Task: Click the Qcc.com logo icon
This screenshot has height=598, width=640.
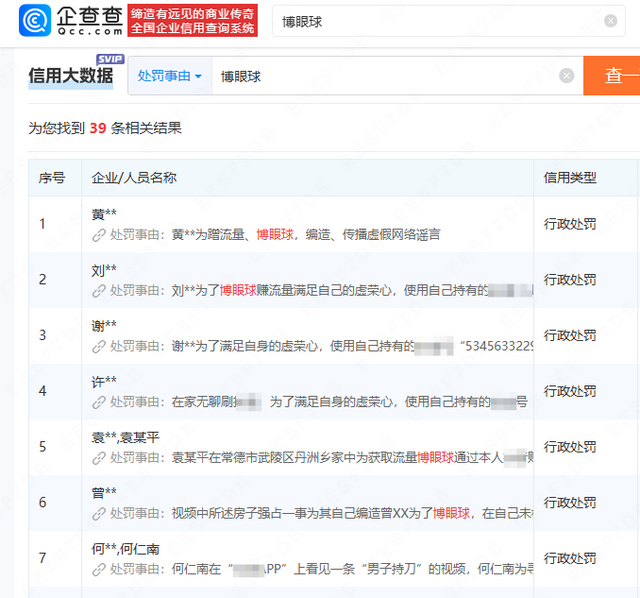Action: (x=35, y=20)
